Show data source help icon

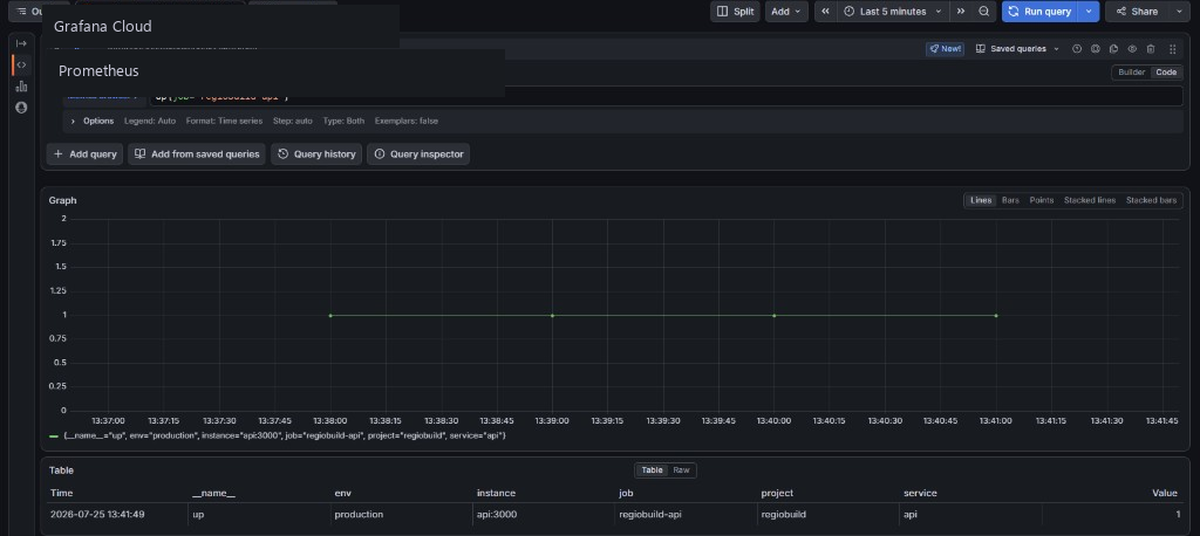pos(1077,48)
